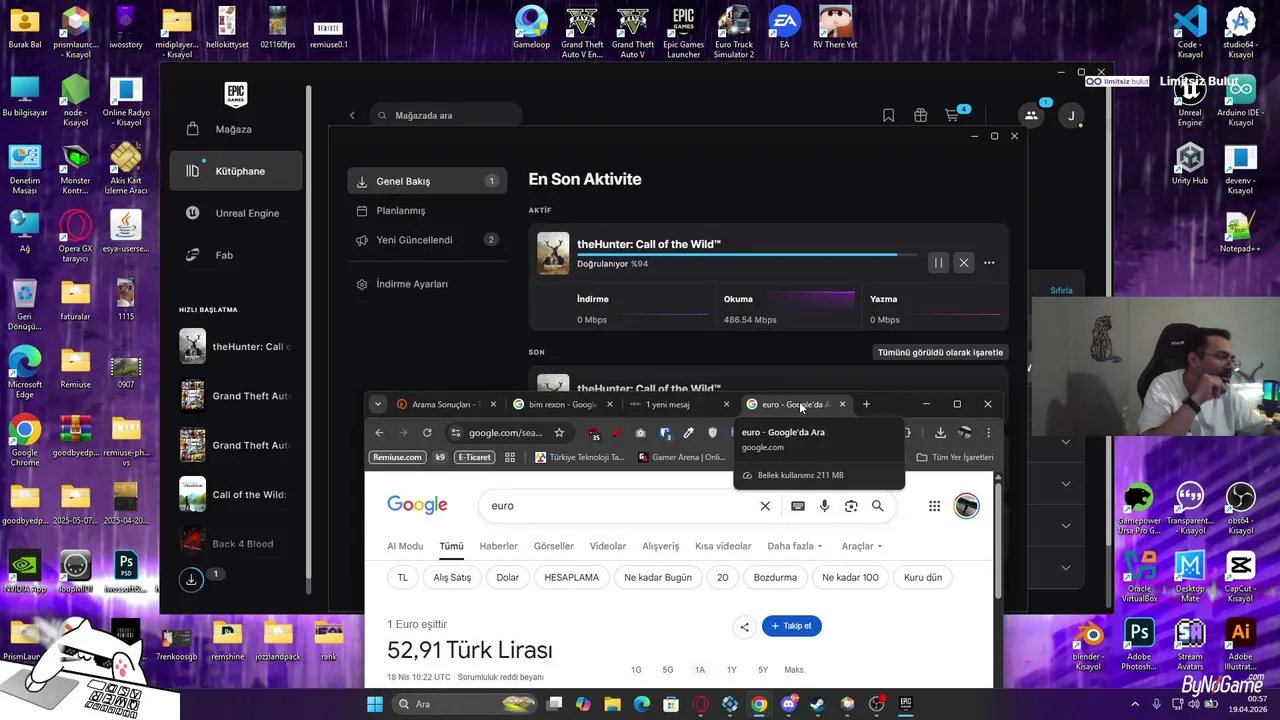The image size is (1280, 720).
Task: Open the Yeni Güncellendi tab
Action: pos(427,240)
